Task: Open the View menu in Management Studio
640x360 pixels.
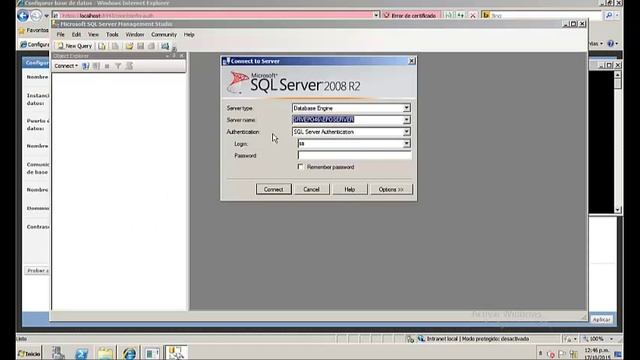Action: [93, 35]
